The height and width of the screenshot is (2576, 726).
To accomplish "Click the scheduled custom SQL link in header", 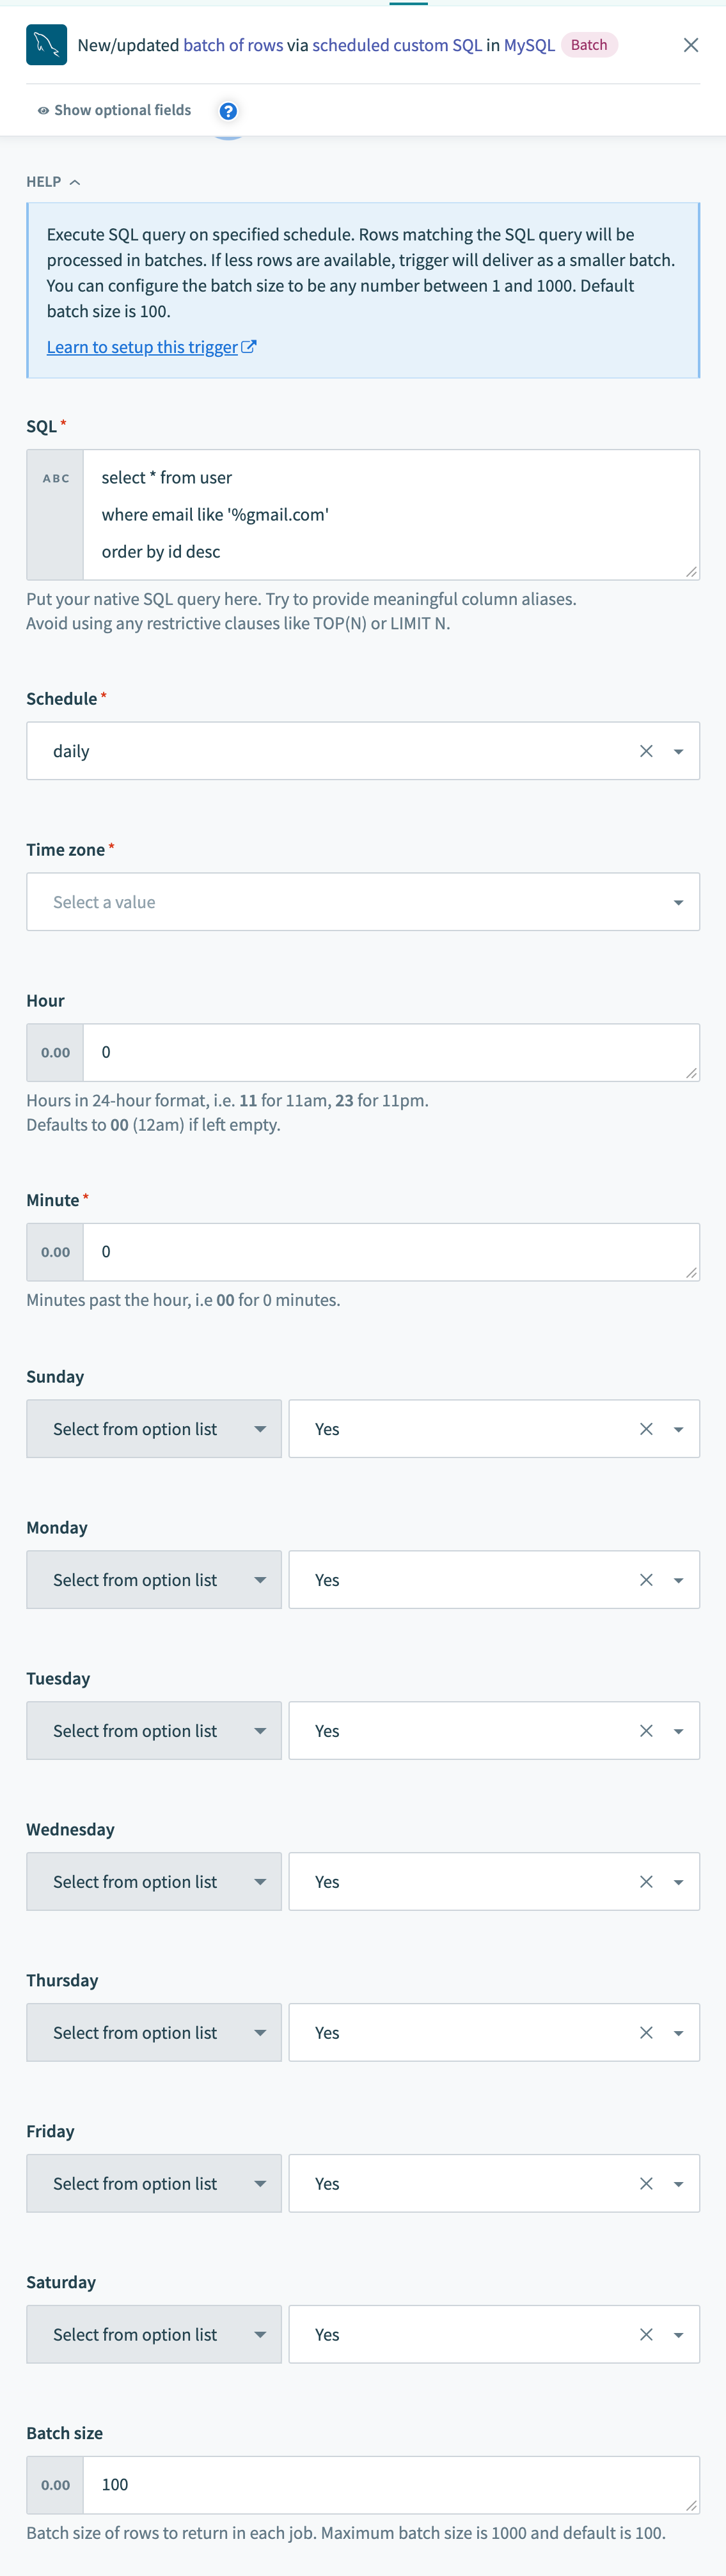I will coord(397,45).
